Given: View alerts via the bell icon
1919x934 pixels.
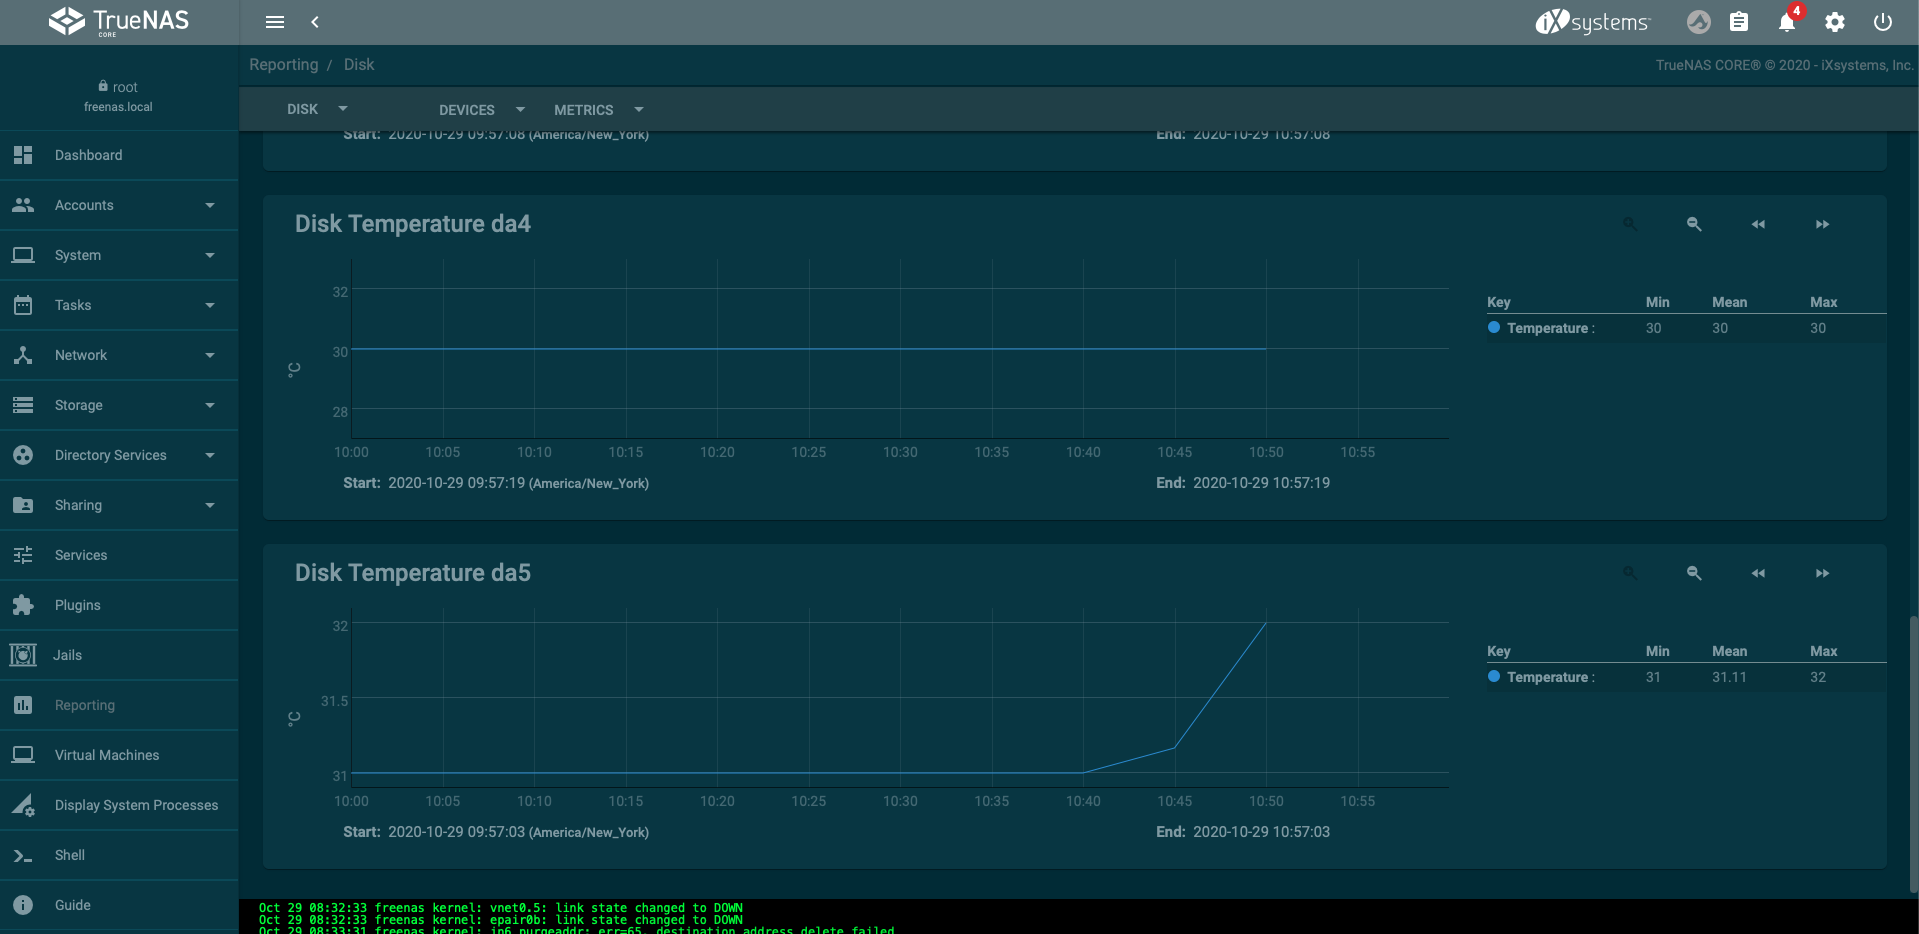Looking at the screenshot, I should click(x=1786, y=23).
